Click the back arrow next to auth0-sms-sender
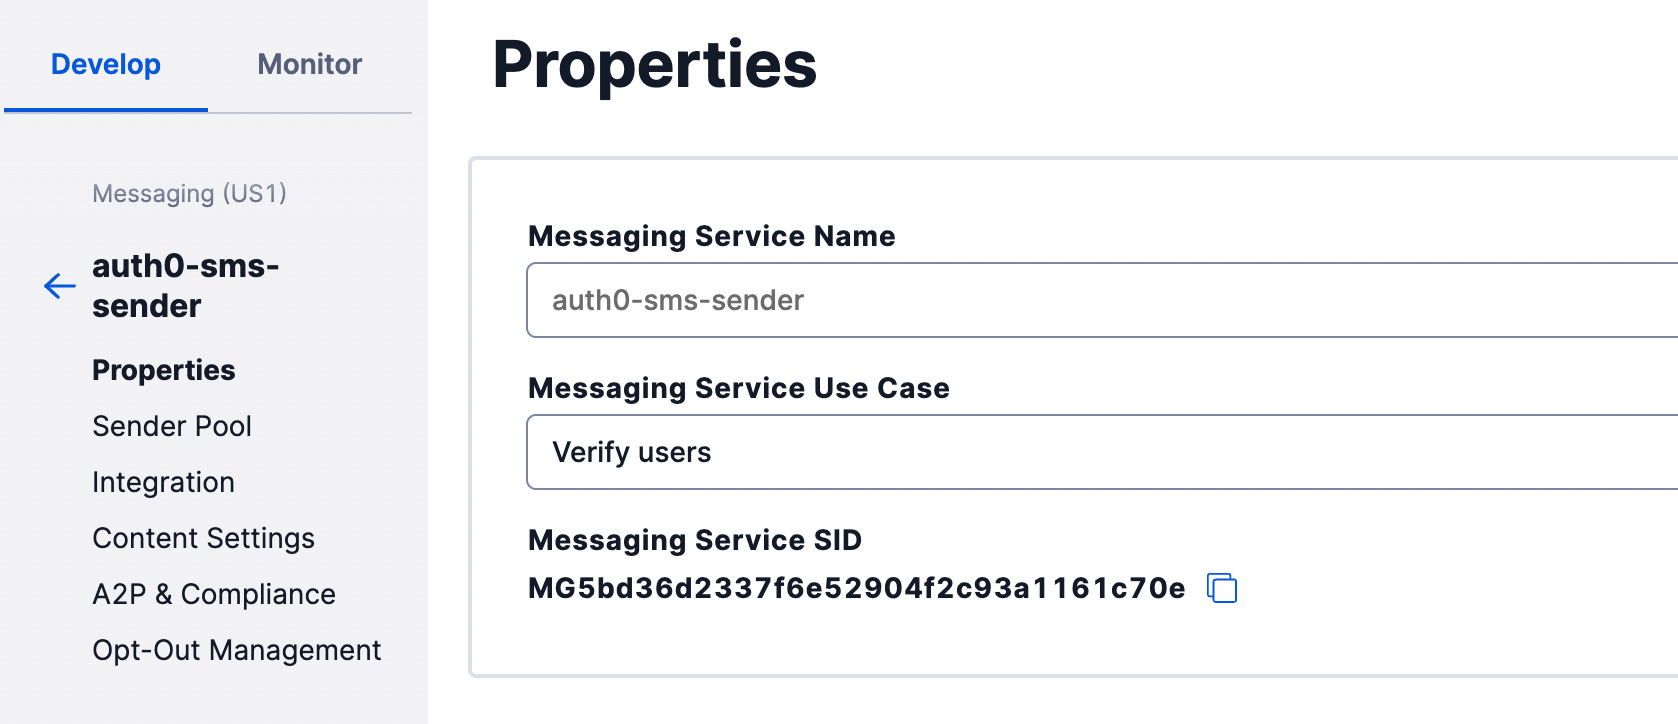 click(x=58, y=287)
